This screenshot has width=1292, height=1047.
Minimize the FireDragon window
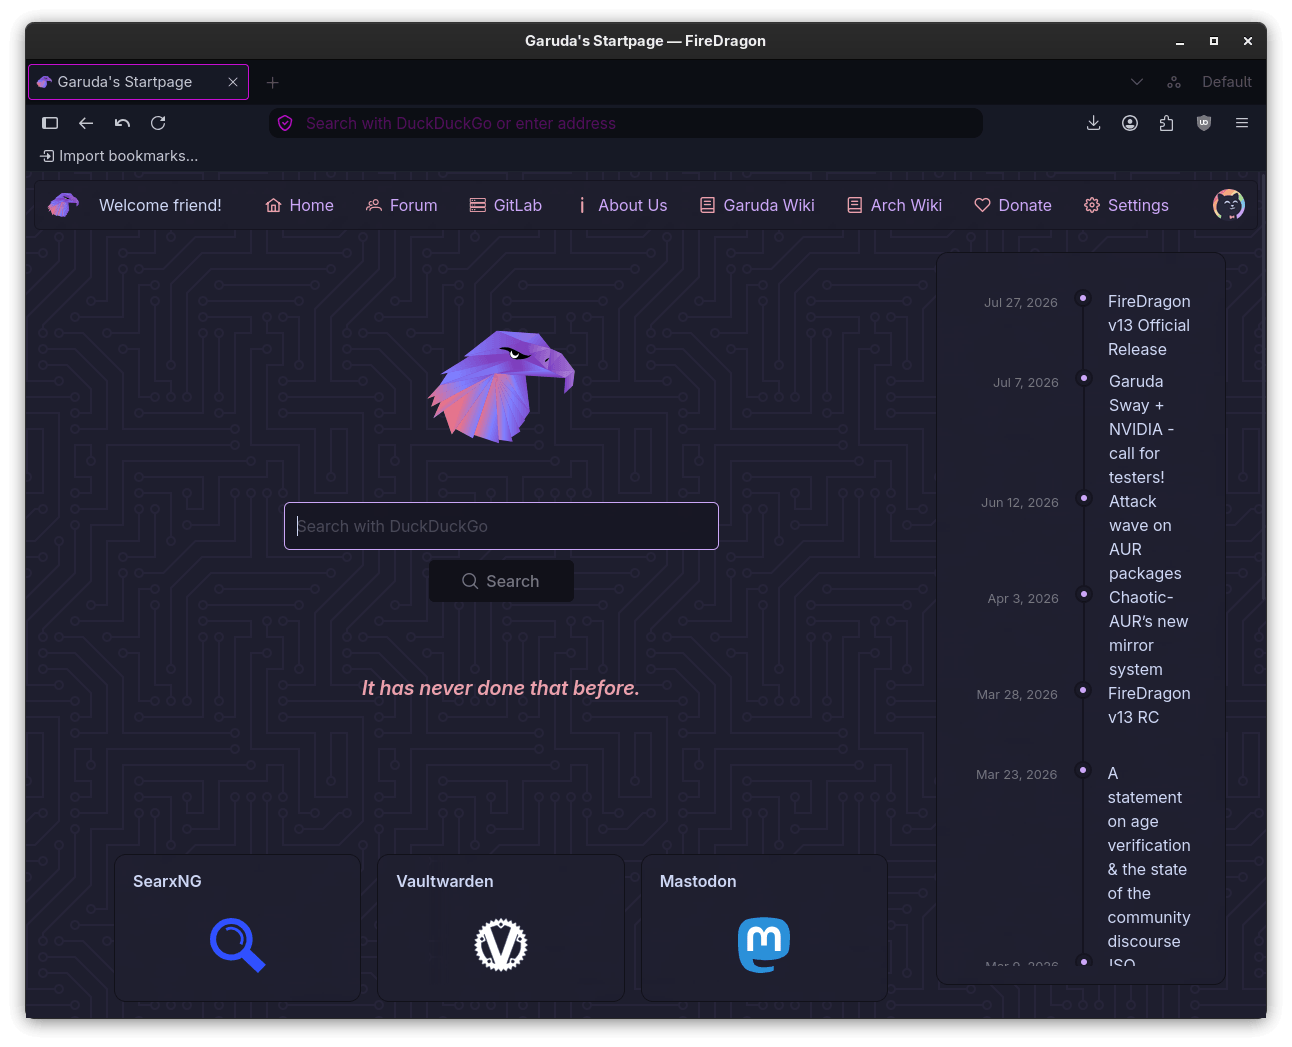point(1180,41)
